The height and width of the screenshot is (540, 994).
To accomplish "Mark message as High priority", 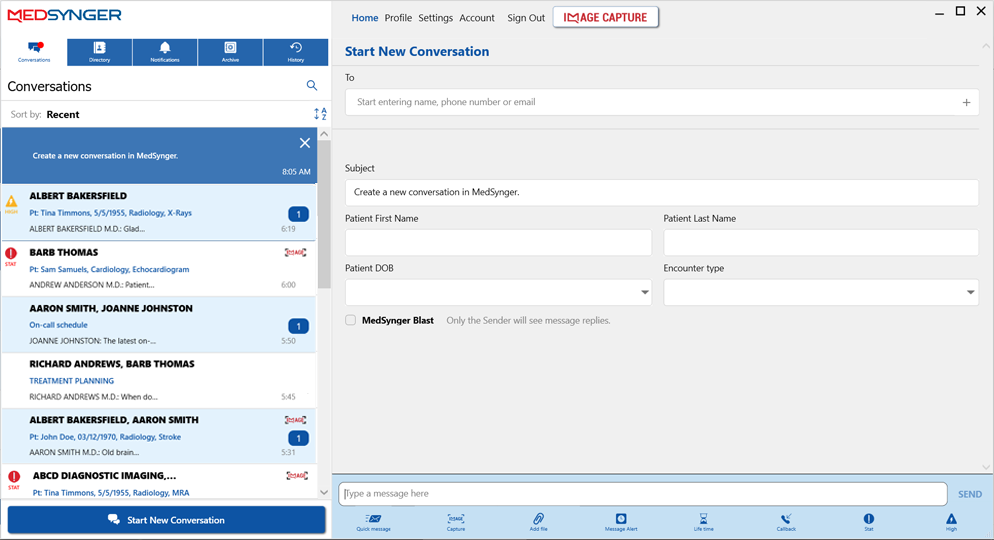I will click(x=951, y=522).
